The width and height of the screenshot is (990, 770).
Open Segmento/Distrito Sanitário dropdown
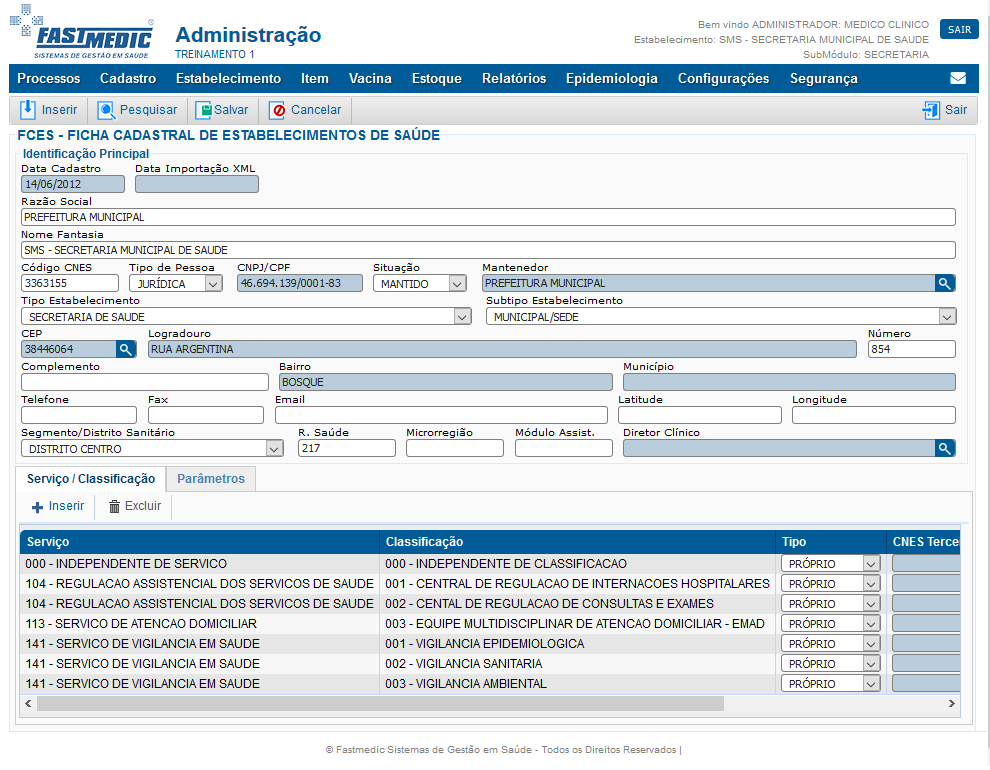(274, 449)
